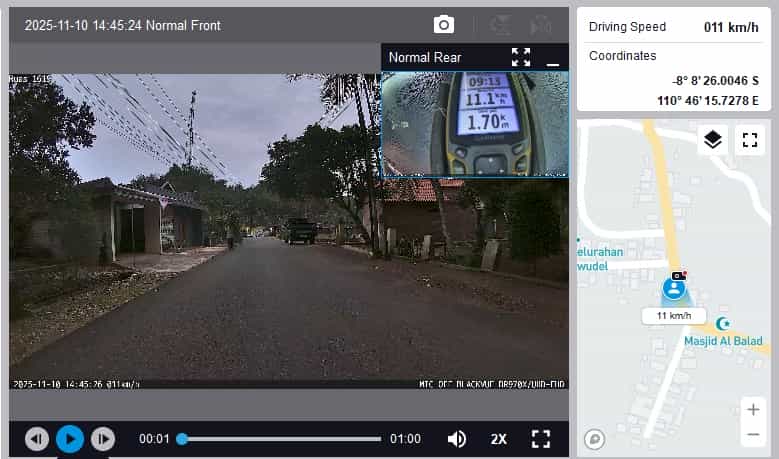Viewport: 779px width, 459px height.
Task: Enter fullscreen video playback mode
Action: tap(541, 438)
